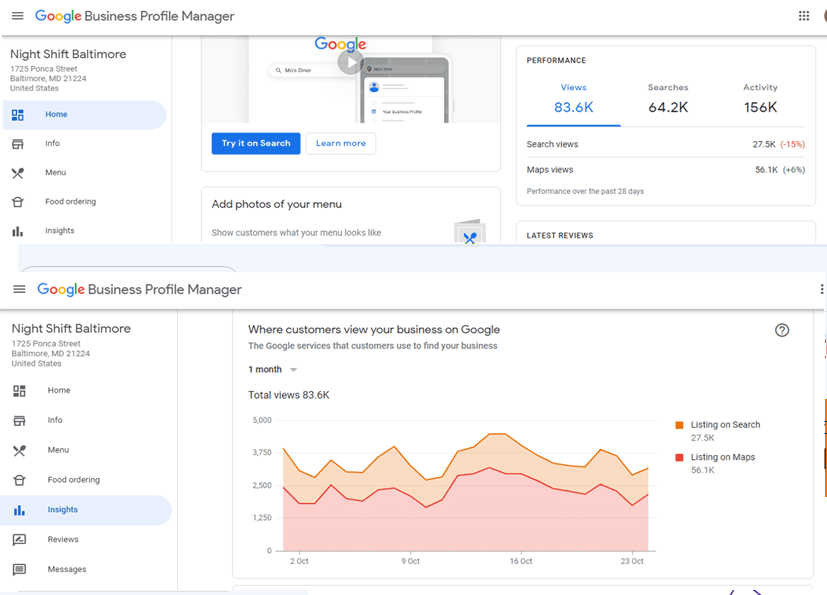Click Home dashboard icon in upper sidebar
Viewport: 827px width, 595px height.
click(18, 114)
